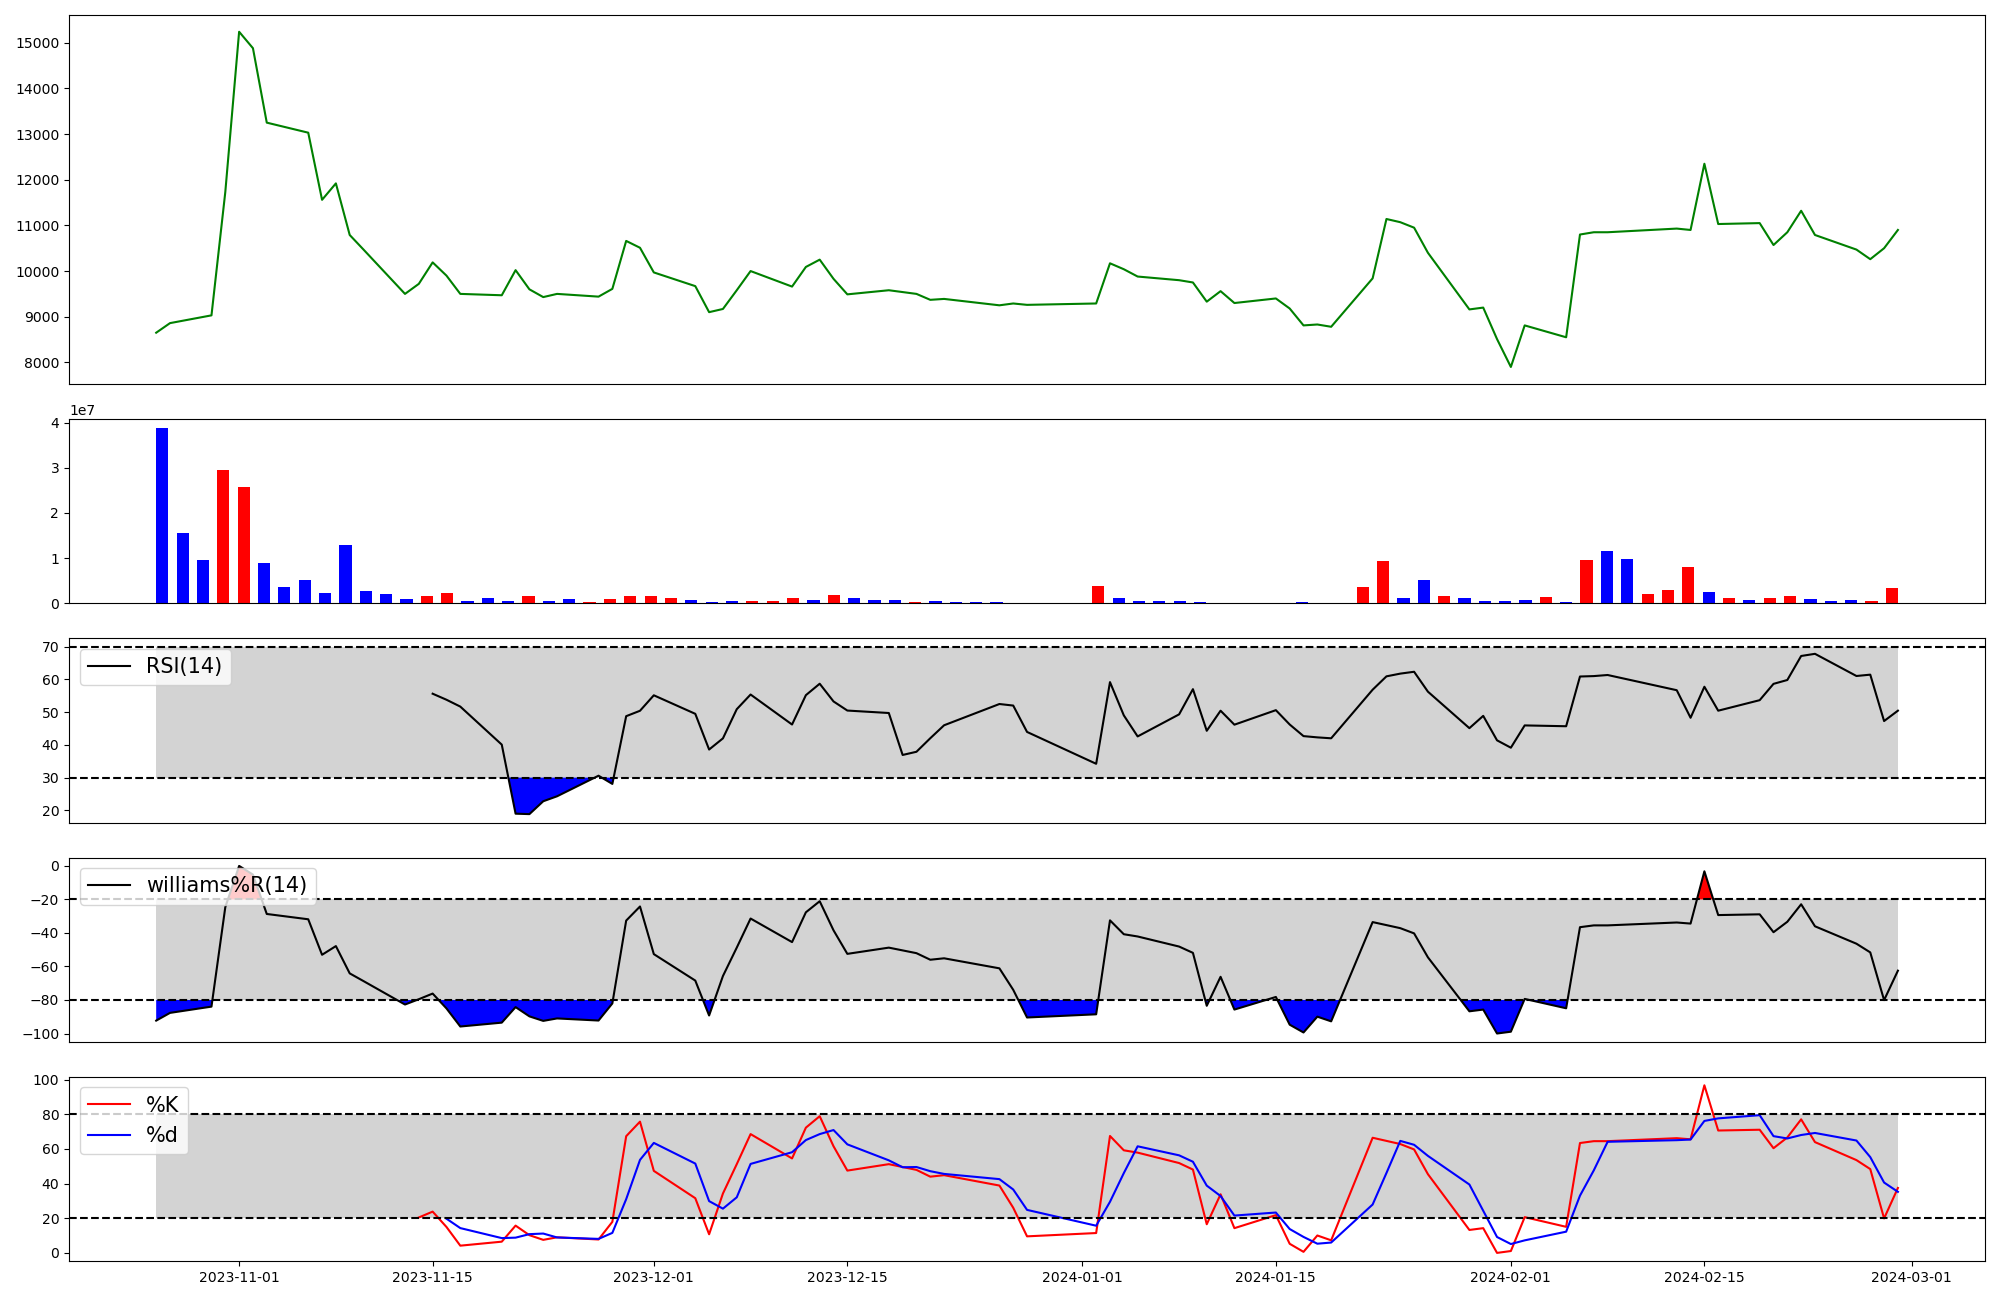Click the 2023-12-15 date tick label
This screenshot has width=2000, height=1300.
point(847,1277)
